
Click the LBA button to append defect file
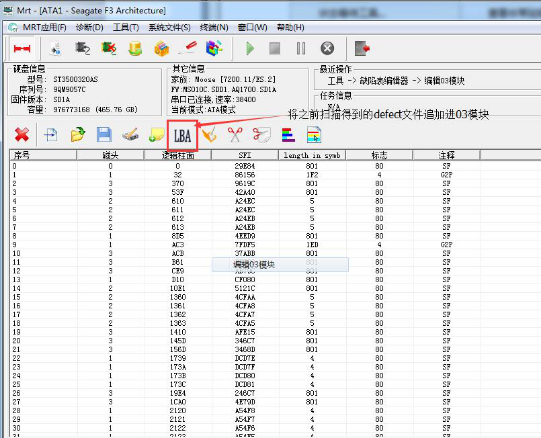pos(183,136)
